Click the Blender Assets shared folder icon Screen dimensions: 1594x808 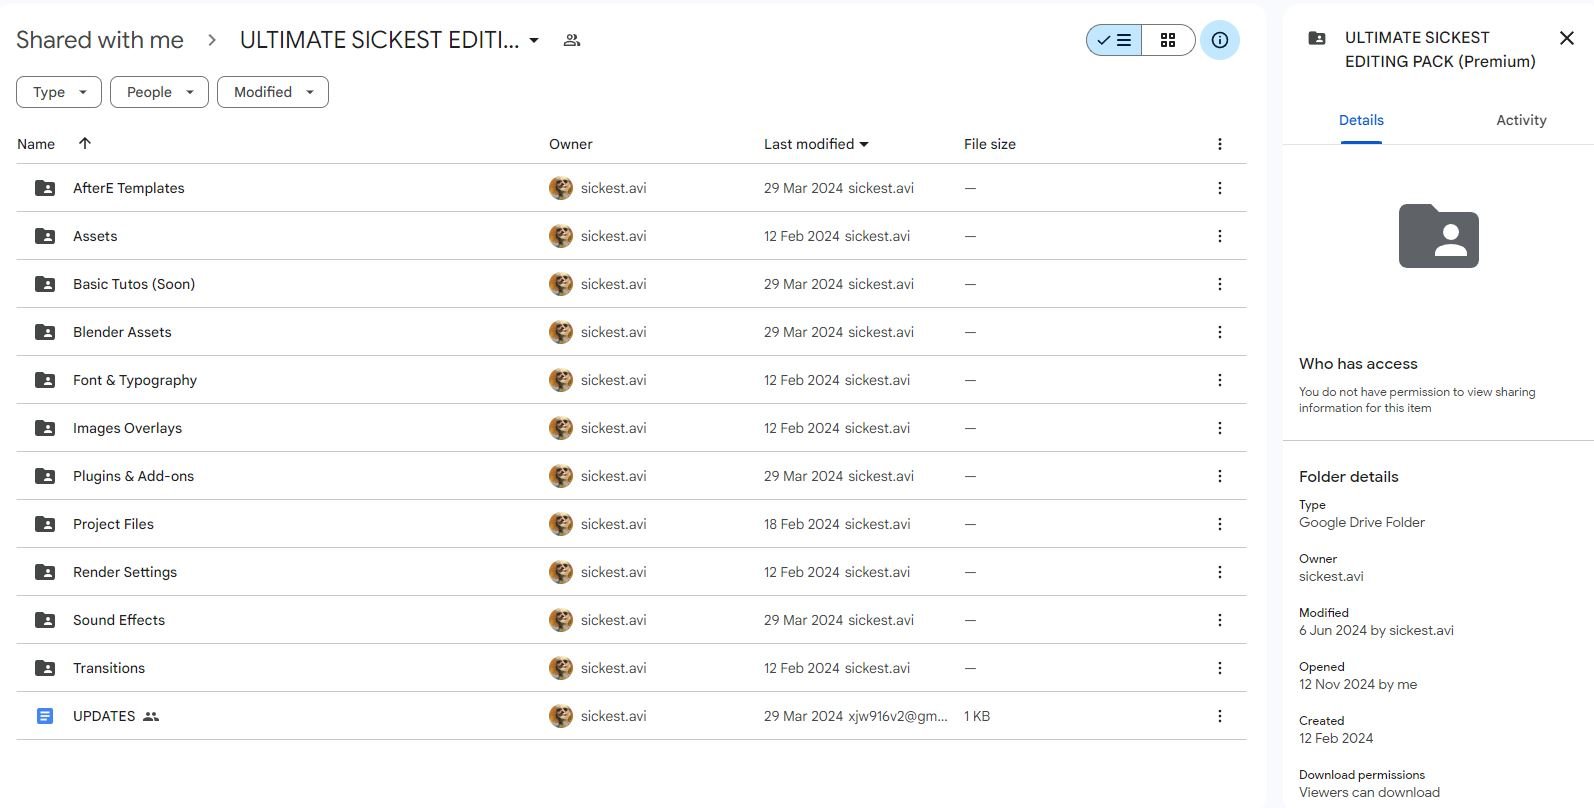click(45, 332)
